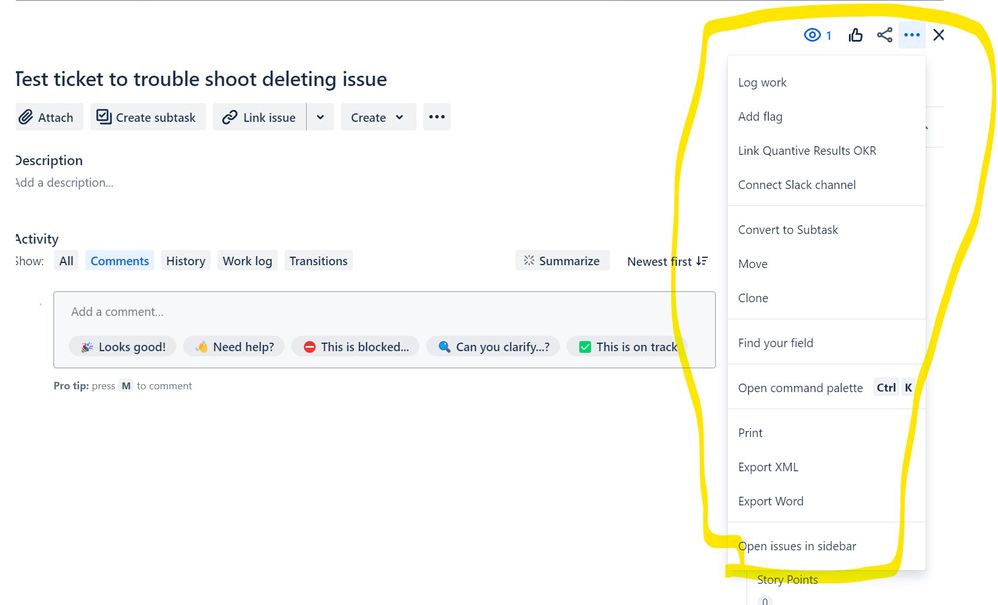
Task: Choose Export XML from the menu
Action: (768, 467)
